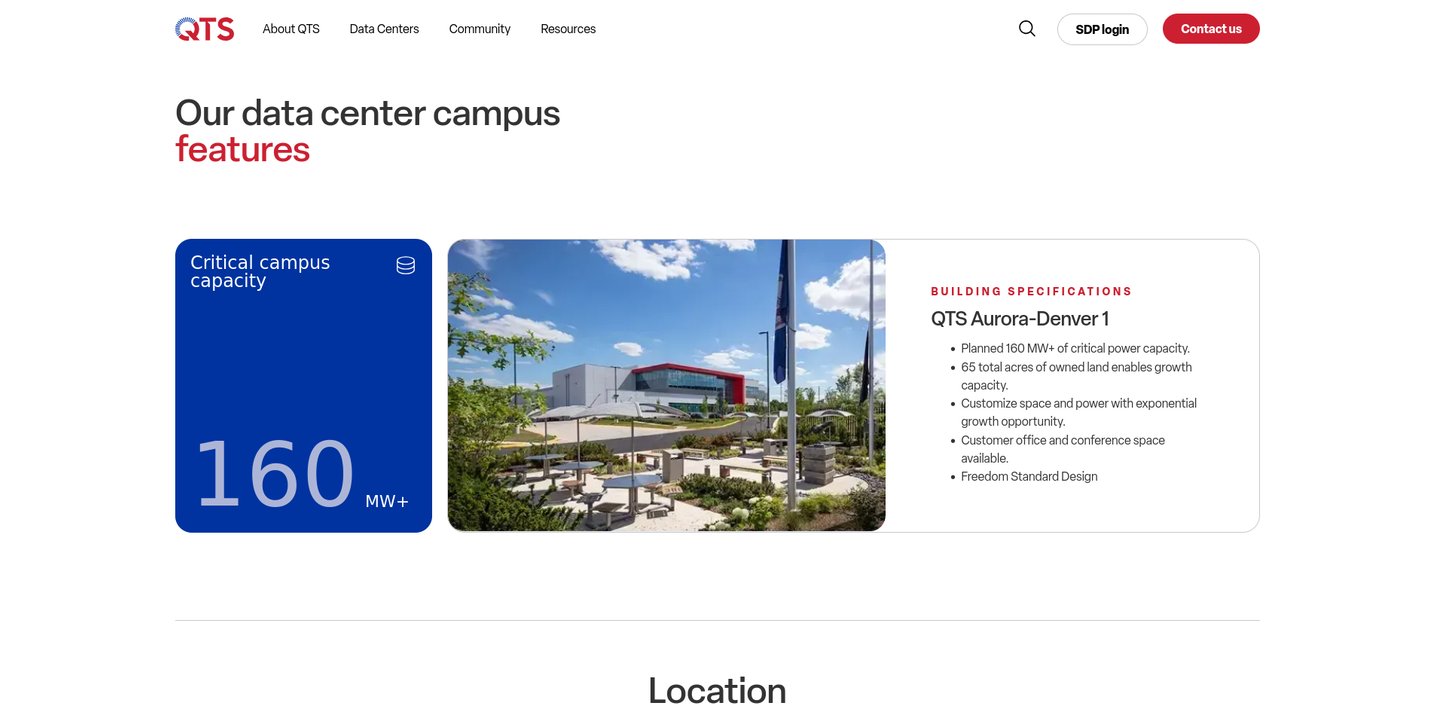Open the Resources menu
Image resolution: width=1440 pixels, height=712 pixels.
click(x=568, y=29)
